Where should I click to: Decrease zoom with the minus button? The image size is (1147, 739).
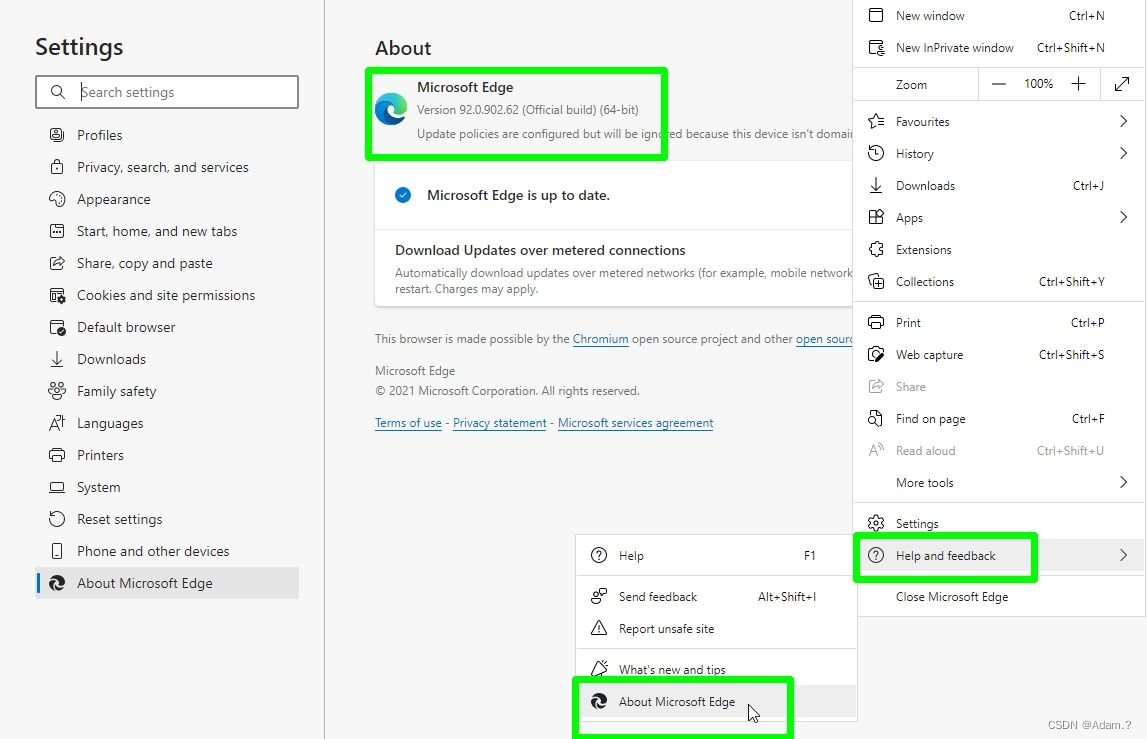pos(999,84)
